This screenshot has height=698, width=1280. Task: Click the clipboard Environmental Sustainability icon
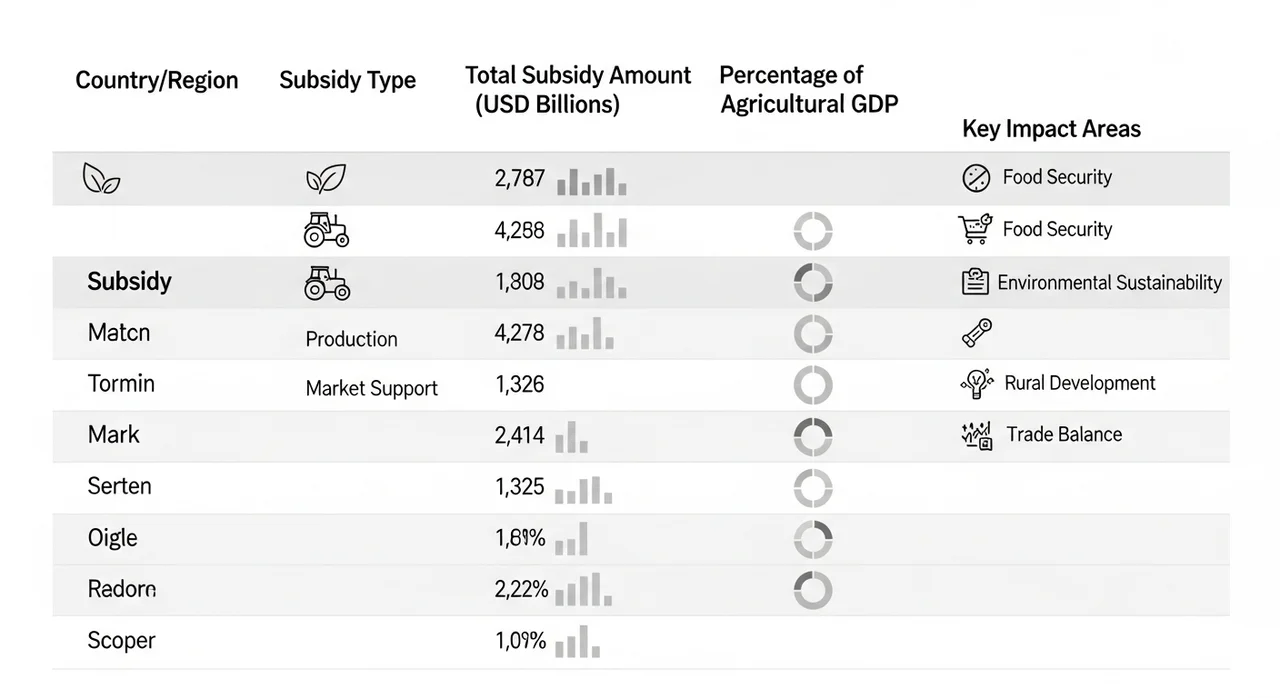[975, 282]
